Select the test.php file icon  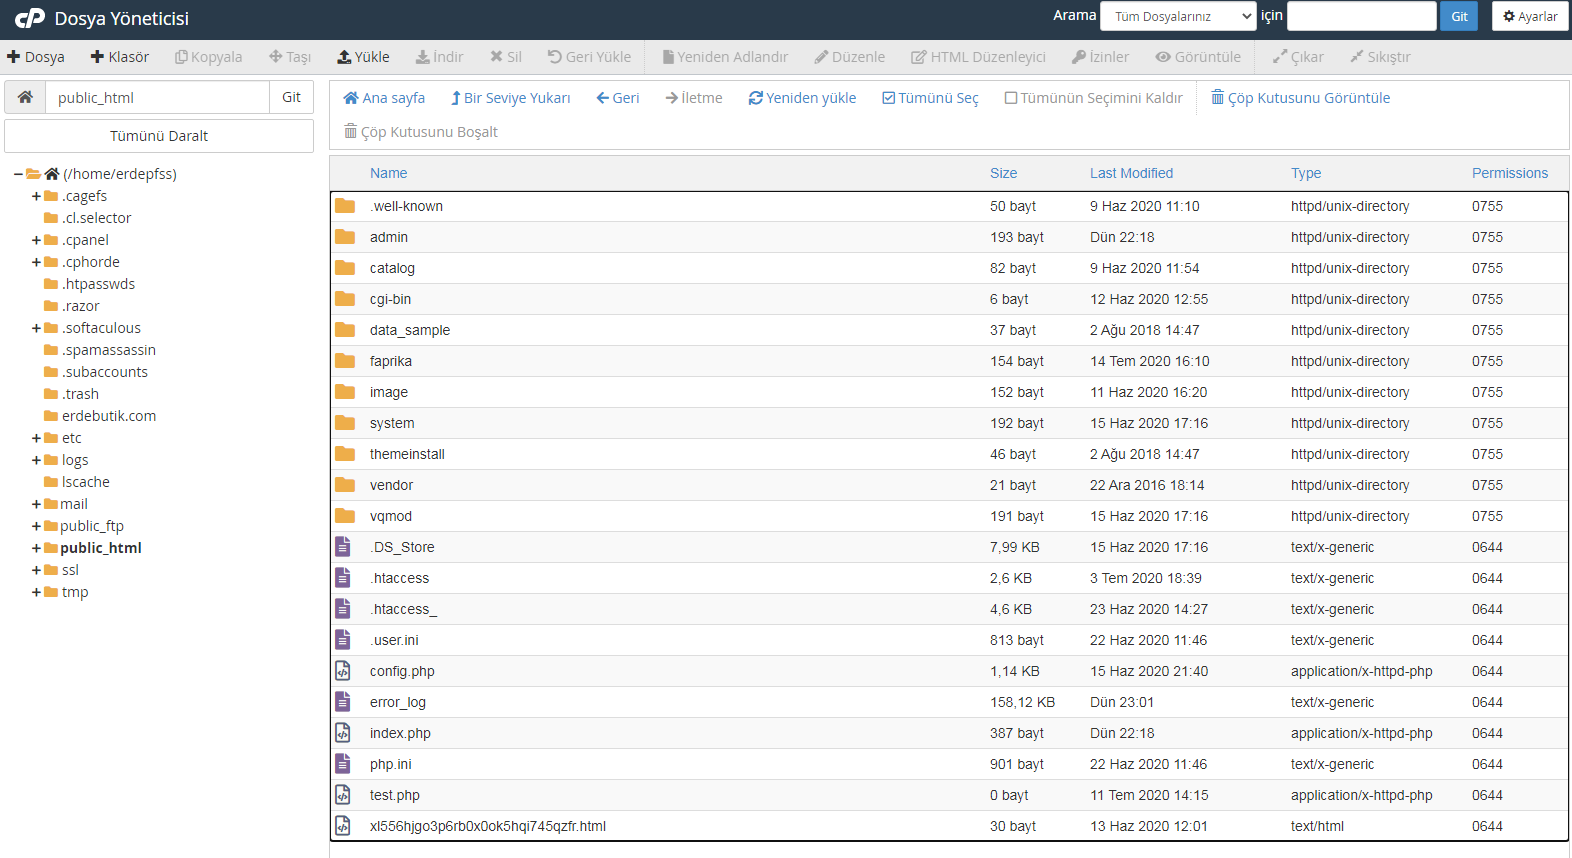click(x=343, y=795)
